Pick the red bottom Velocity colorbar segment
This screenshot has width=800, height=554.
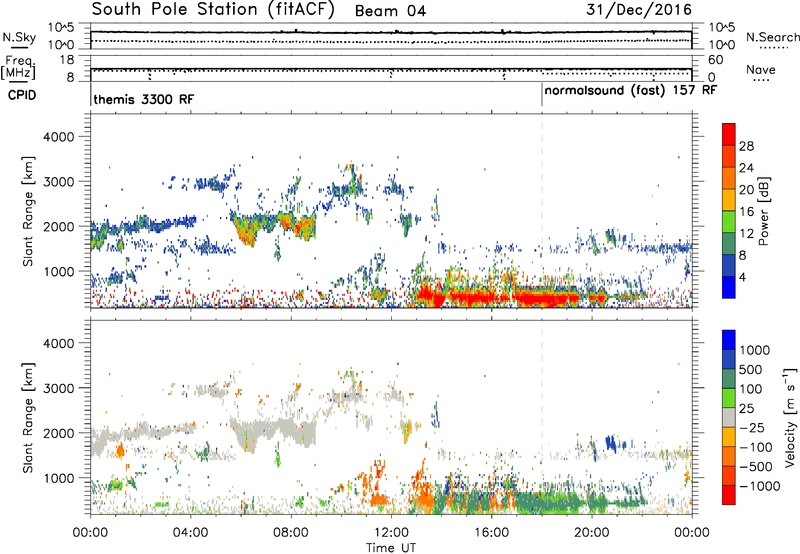(x=729, y=495)
